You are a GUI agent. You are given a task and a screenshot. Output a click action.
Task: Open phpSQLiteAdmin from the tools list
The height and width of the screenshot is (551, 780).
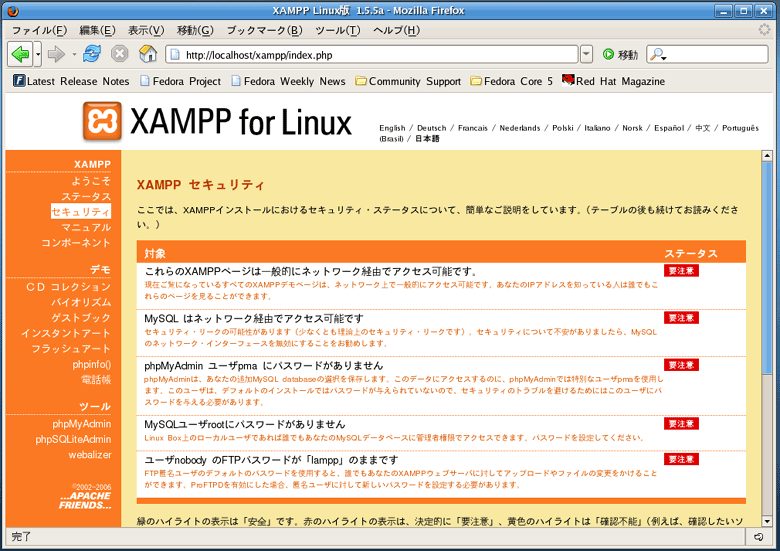(74, 439)
